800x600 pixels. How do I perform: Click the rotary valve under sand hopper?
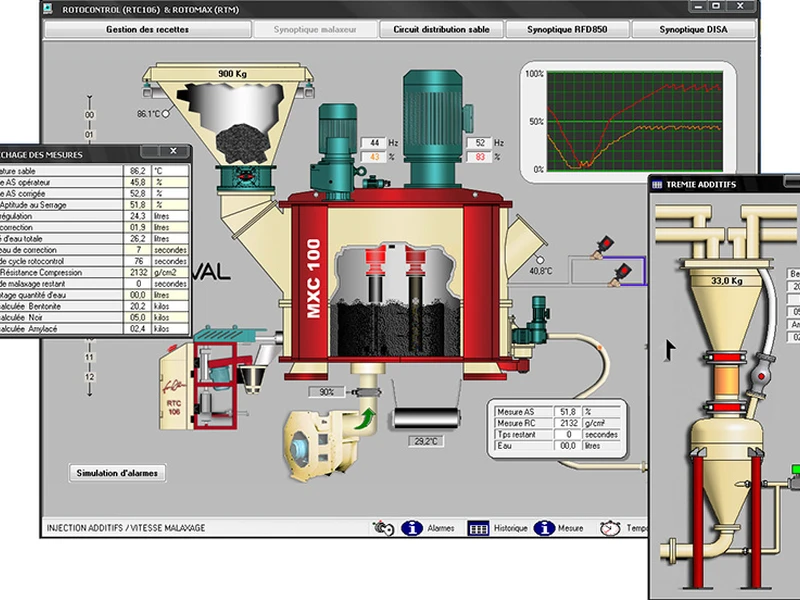click(x=246, y=178)
